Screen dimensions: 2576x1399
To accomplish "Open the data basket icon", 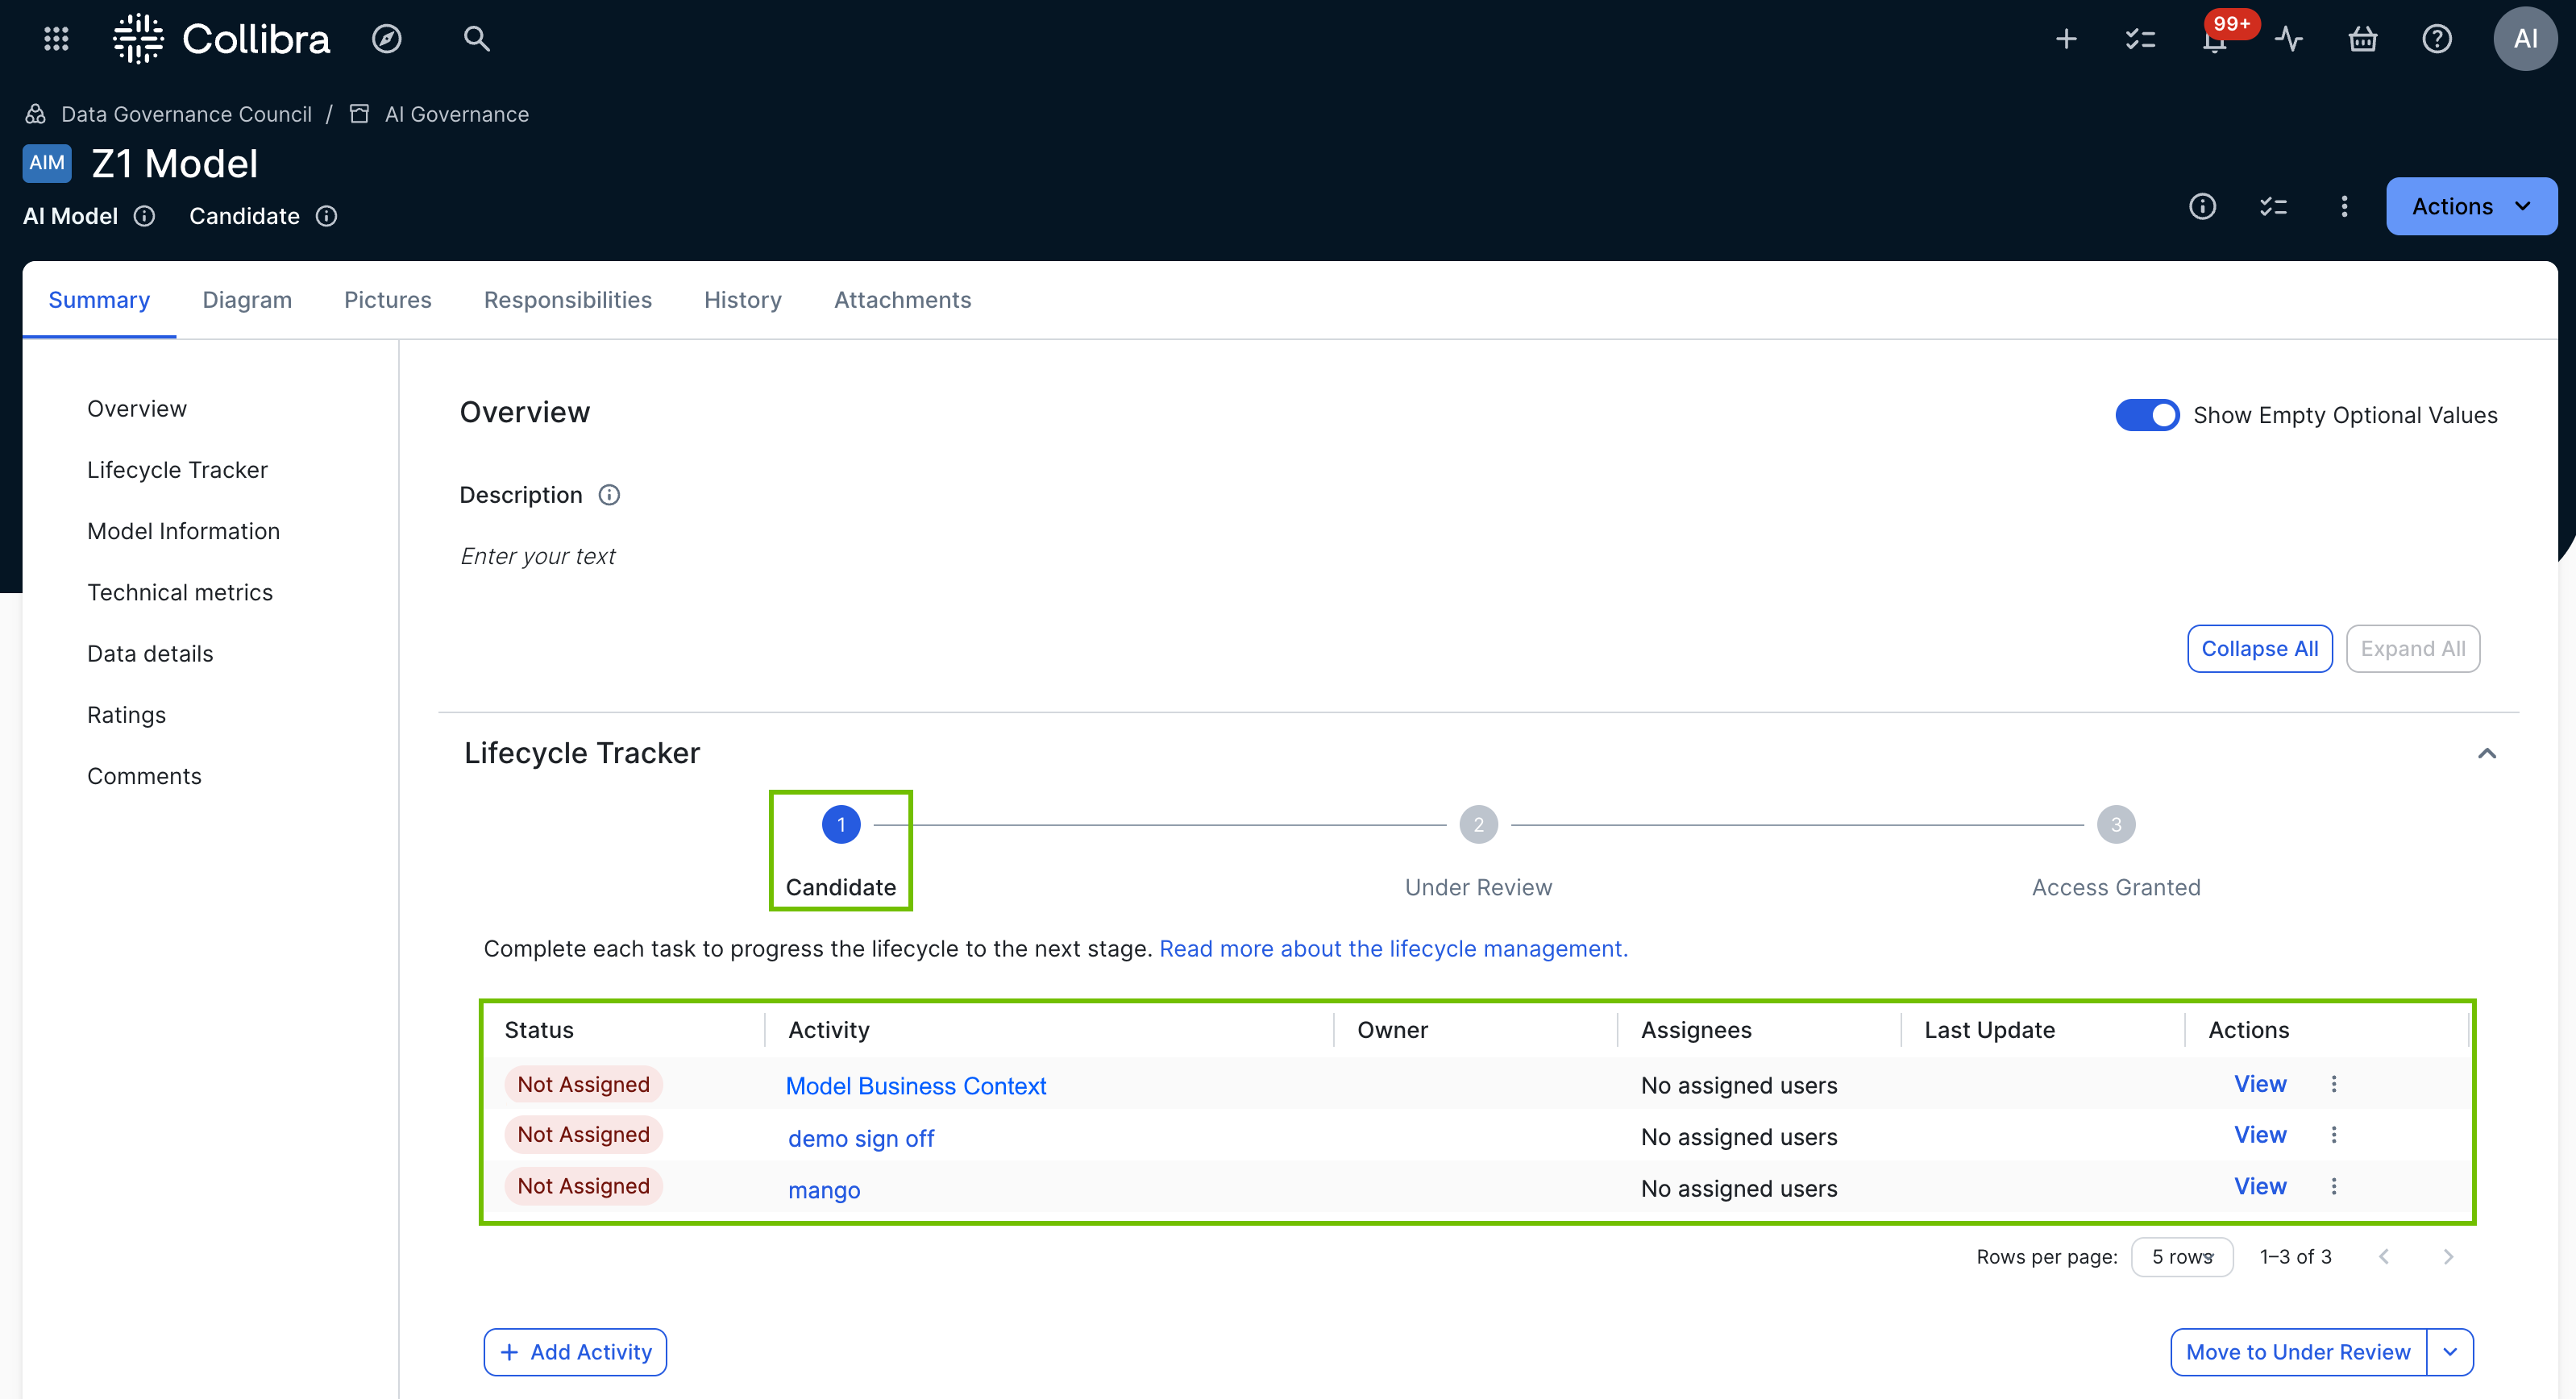I will [x=2363, y=39].
